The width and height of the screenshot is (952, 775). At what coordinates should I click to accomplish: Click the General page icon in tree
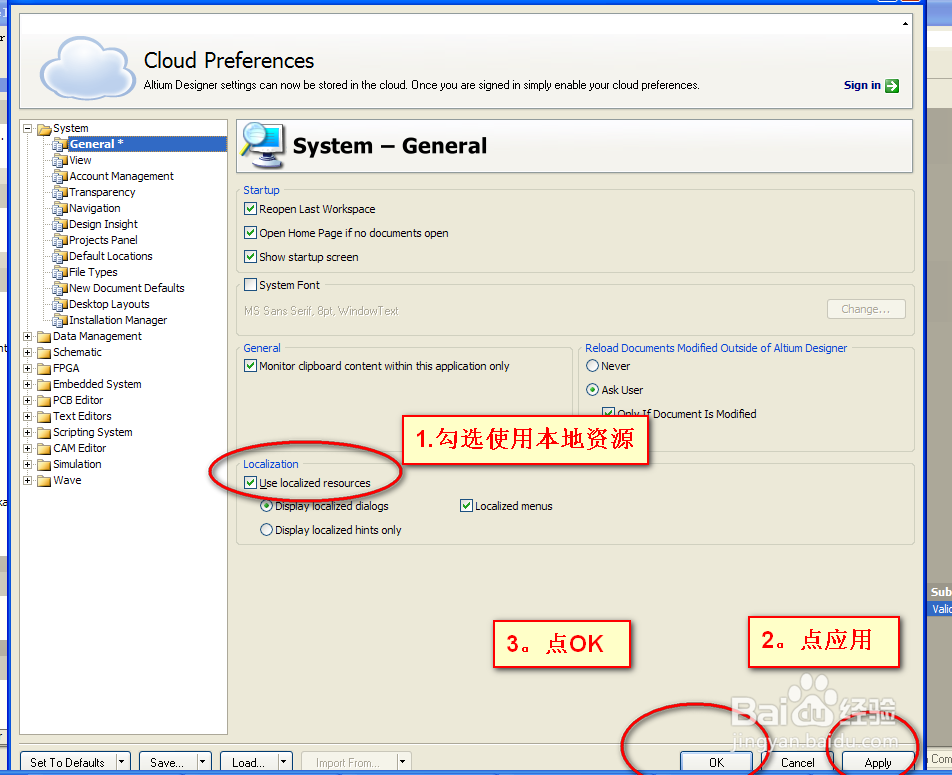pos(60,145)
